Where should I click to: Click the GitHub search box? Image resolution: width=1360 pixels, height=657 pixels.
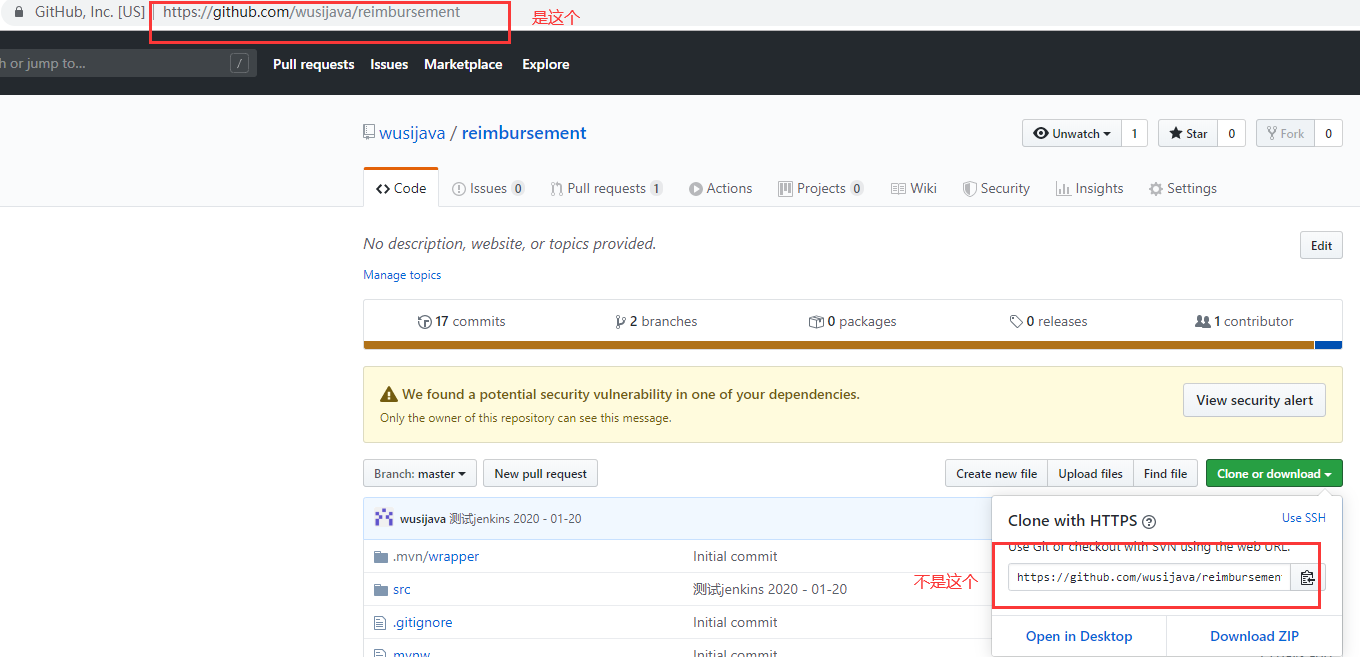click(127, 64)
